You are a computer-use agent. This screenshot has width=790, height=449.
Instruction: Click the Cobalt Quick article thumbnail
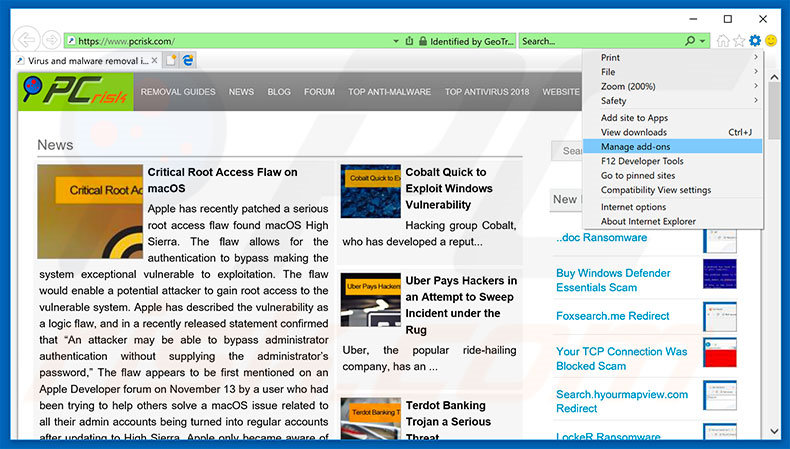tap(371, 191)
